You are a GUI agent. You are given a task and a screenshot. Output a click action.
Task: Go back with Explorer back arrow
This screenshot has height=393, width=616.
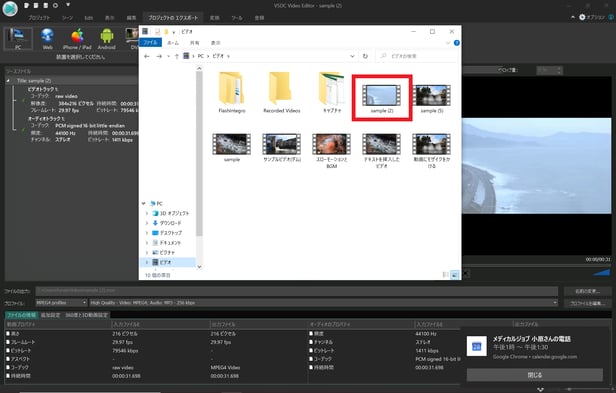point(147,56)
